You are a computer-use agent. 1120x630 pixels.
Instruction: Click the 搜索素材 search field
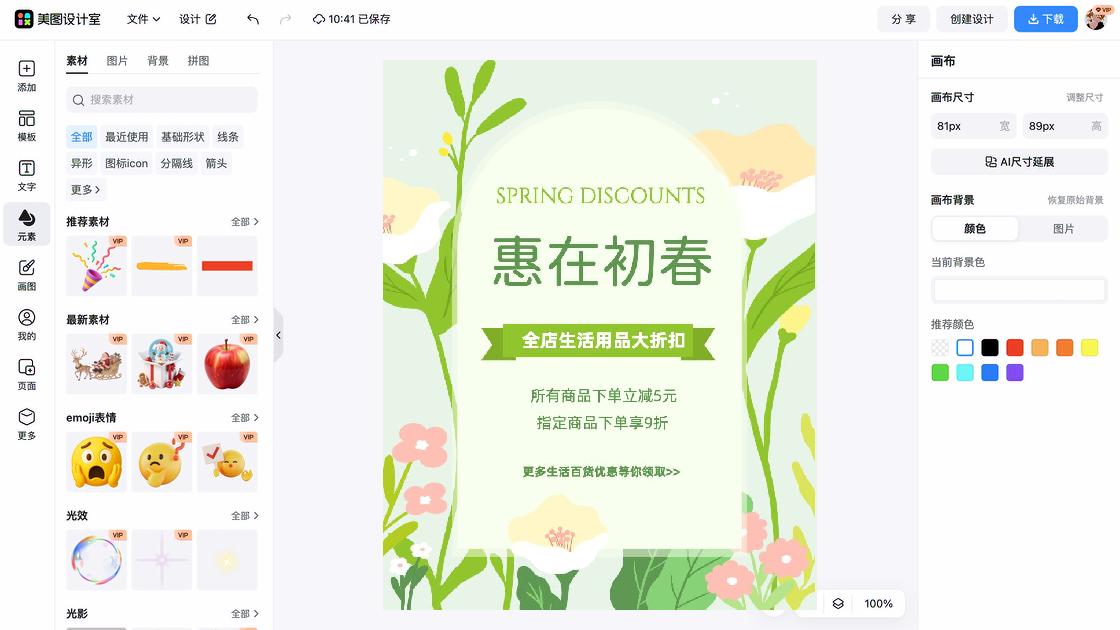click(x=161, y=99)
